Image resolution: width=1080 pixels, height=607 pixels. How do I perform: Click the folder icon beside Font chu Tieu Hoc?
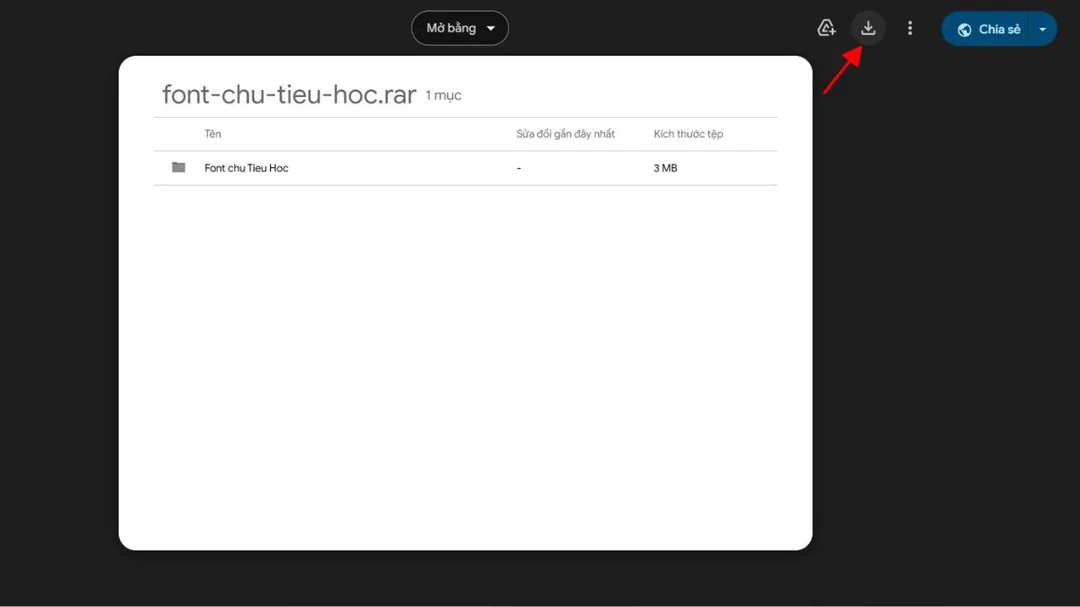coord(177,167)
